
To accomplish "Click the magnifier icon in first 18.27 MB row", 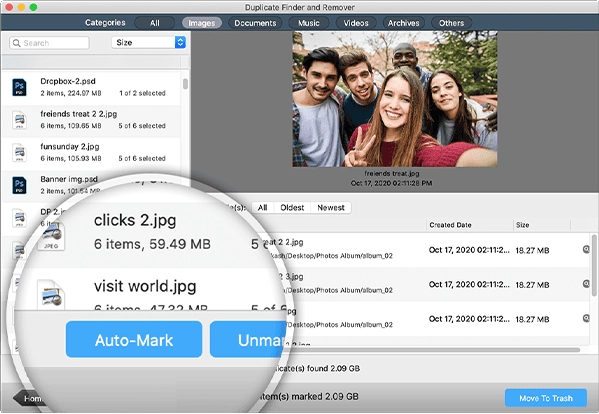I will pyautogui.click(x=586, y=249).
